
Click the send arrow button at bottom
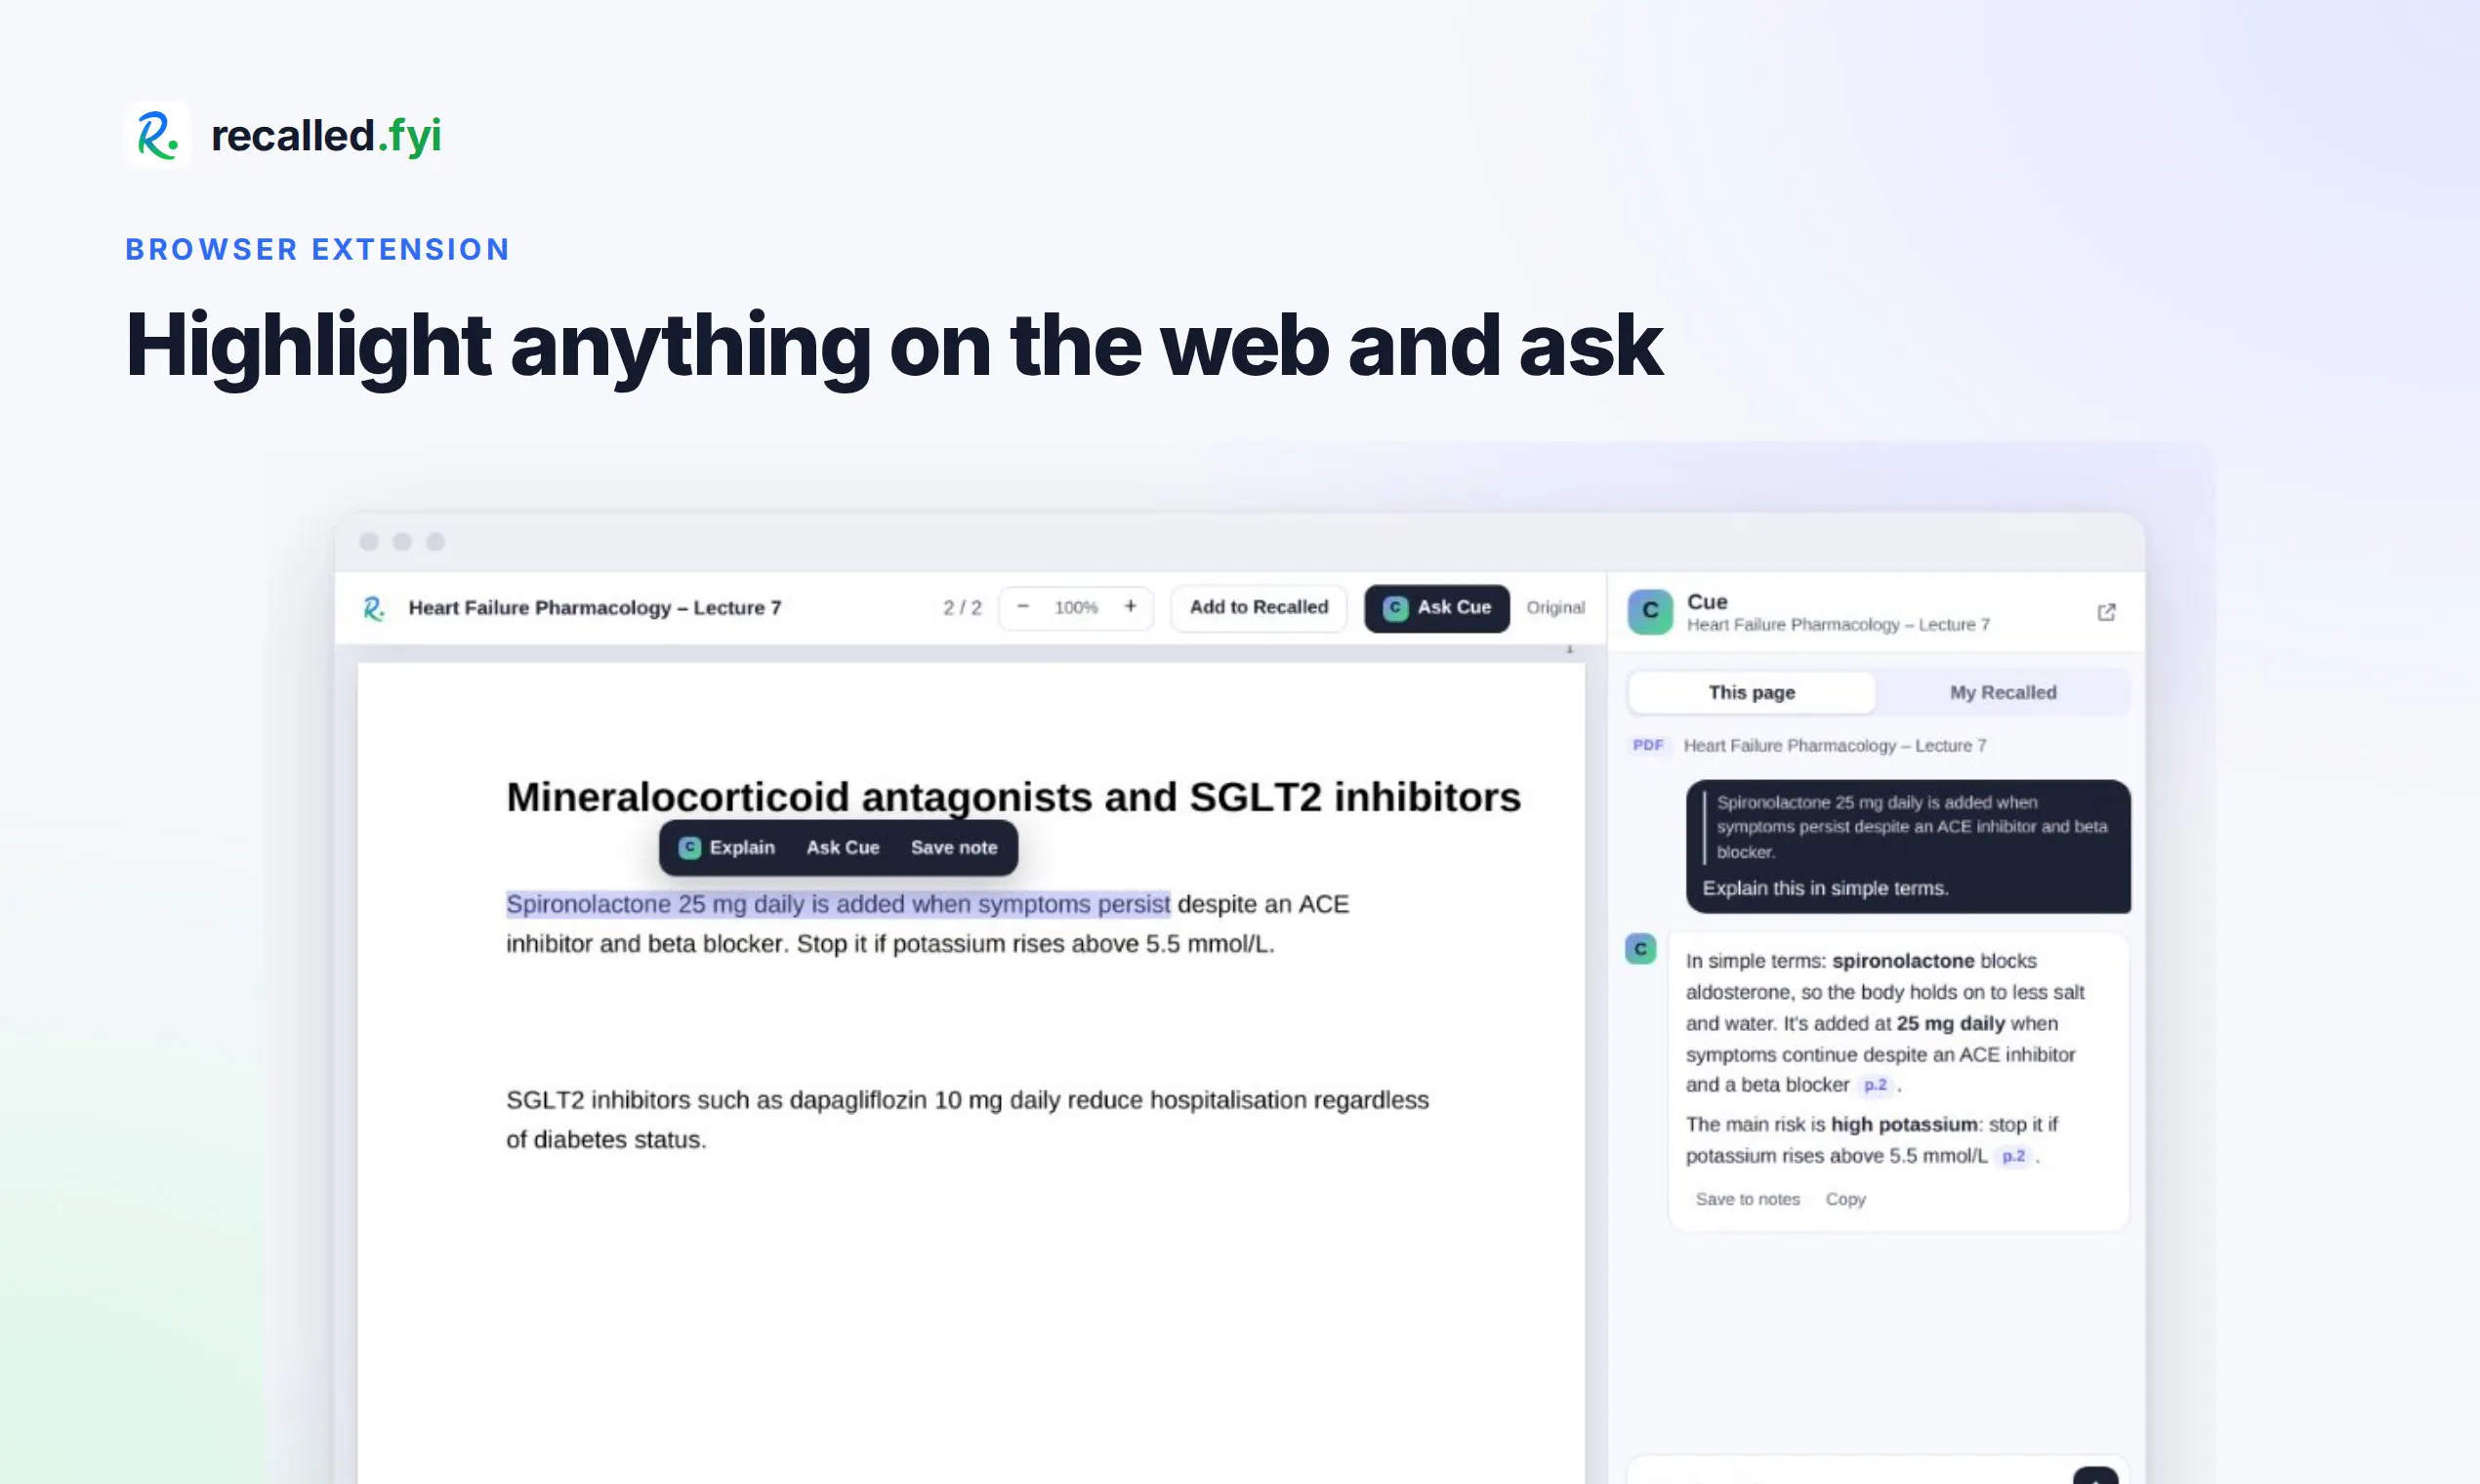[x=2095, y=1476]
